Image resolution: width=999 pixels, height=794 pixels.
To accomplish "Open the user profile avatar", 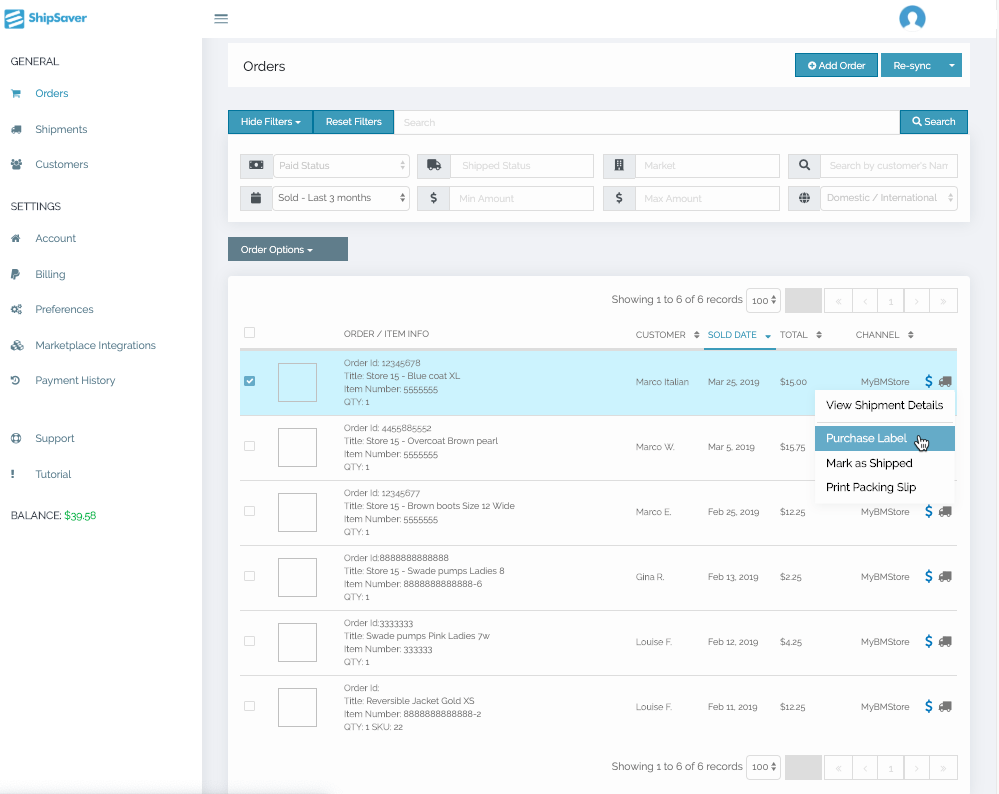I will [912, 18].
